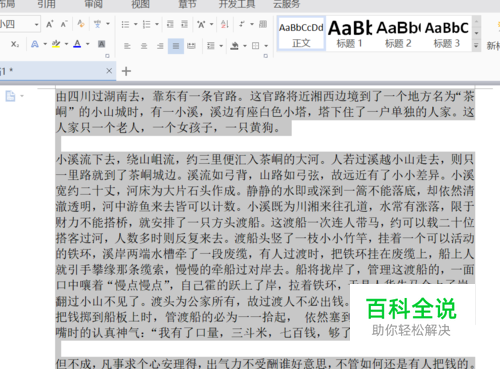The height and width of the screenshot is (369, 500).
Task: Apply bullet list formatting
Action: (125, 24)
